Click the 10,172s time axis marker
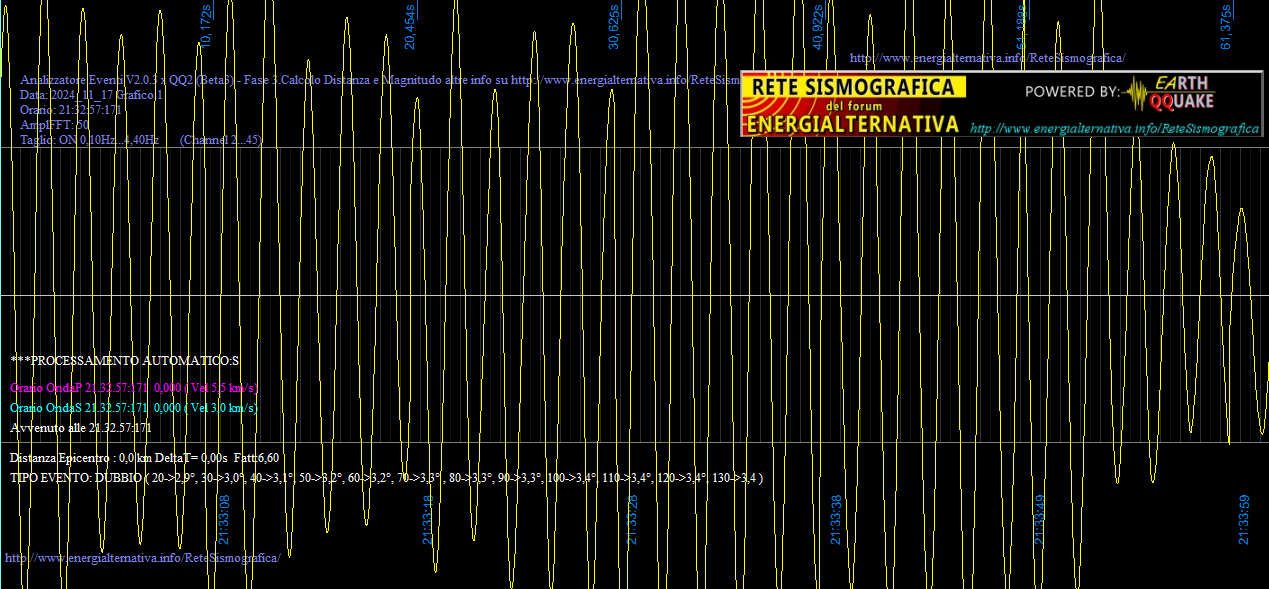 click(206, 26)
